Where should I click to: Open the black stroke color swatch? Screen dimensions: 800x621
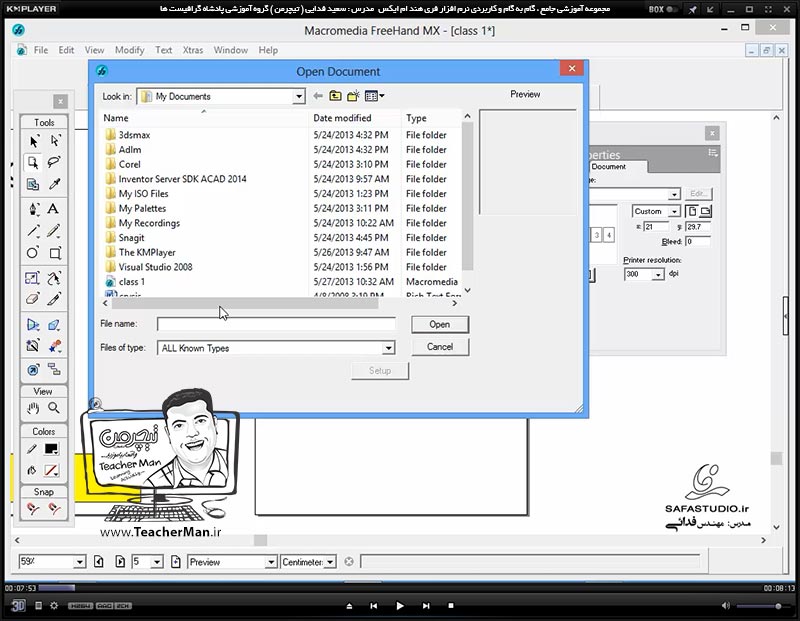tap(52, 449)
